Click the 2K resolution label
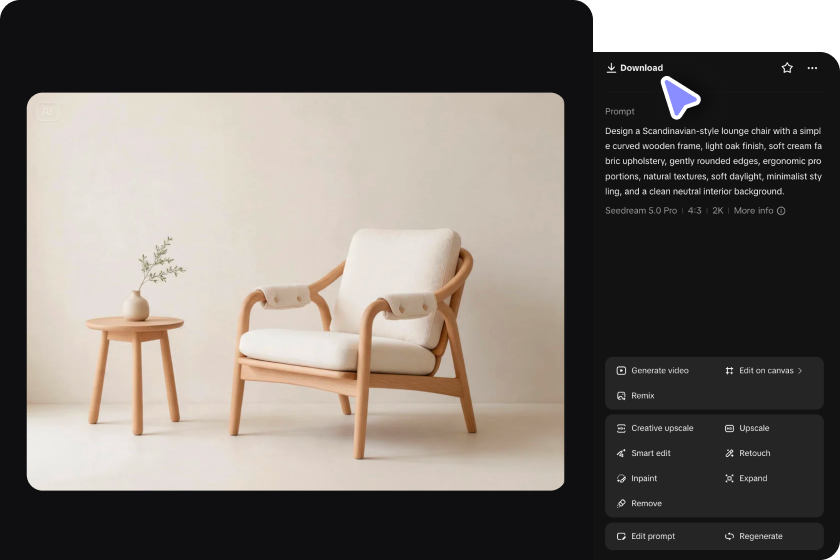This screenshot has width=840, height=560. click(717, 211)
